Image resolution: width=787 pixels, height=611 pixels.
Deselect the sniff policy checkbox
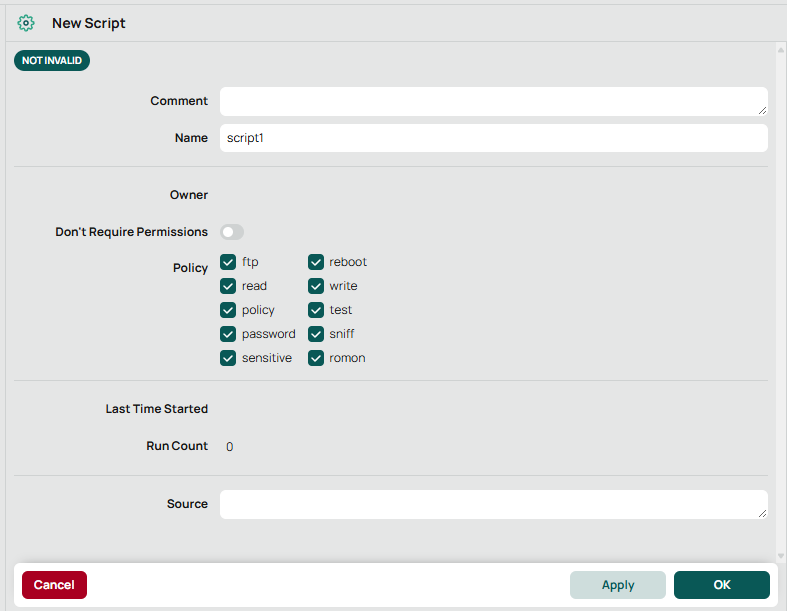[316, 334]
